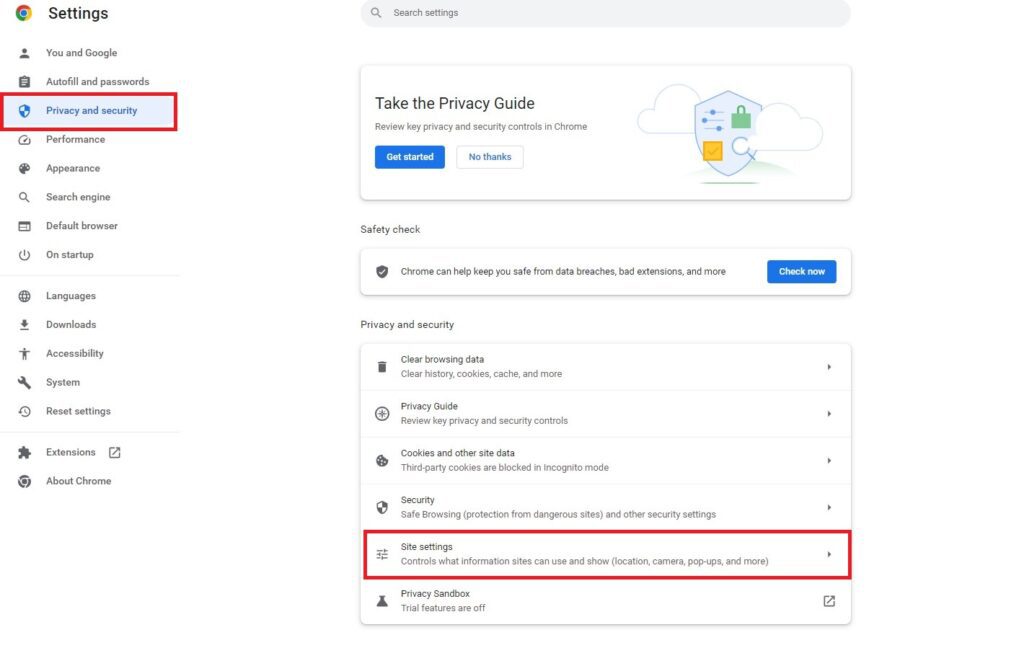Click the clipboard icon for Autofill and passwords
This screenshot has height=648, width=1024.
click(24, 82)
